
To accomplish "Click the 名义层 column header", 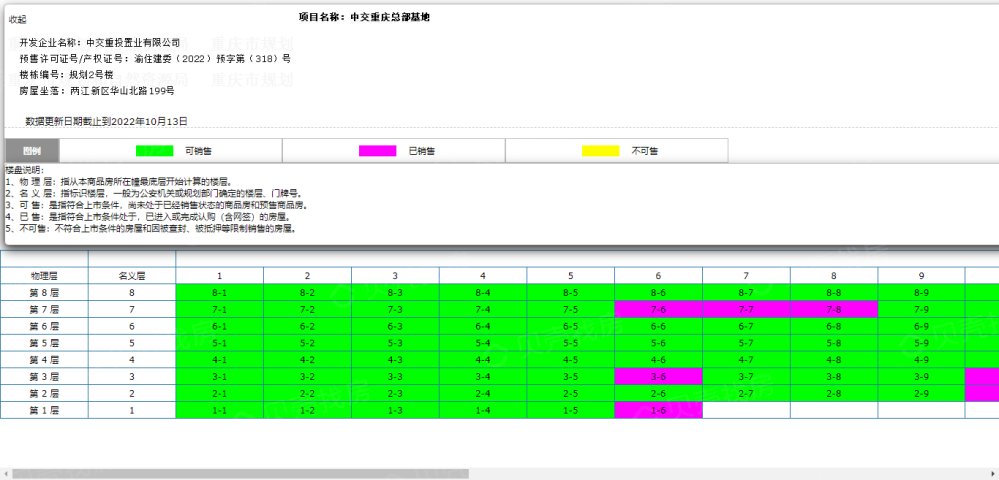I will [132, 276].
